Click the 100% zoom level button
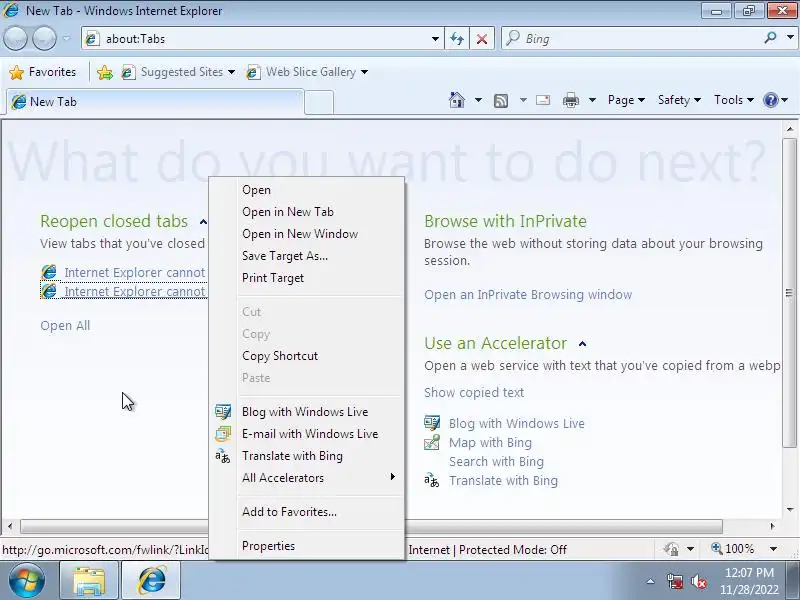This screenshot has height=600, width=800. (x=733, y=549)
